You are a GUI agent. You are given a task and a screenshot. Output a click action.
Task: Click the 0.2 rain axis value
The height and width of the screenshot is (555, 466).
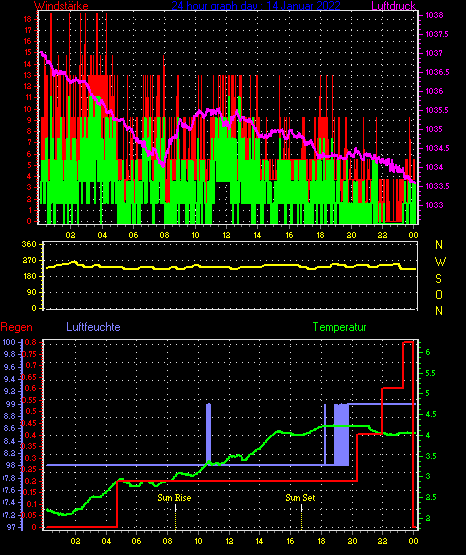[31, 481]
